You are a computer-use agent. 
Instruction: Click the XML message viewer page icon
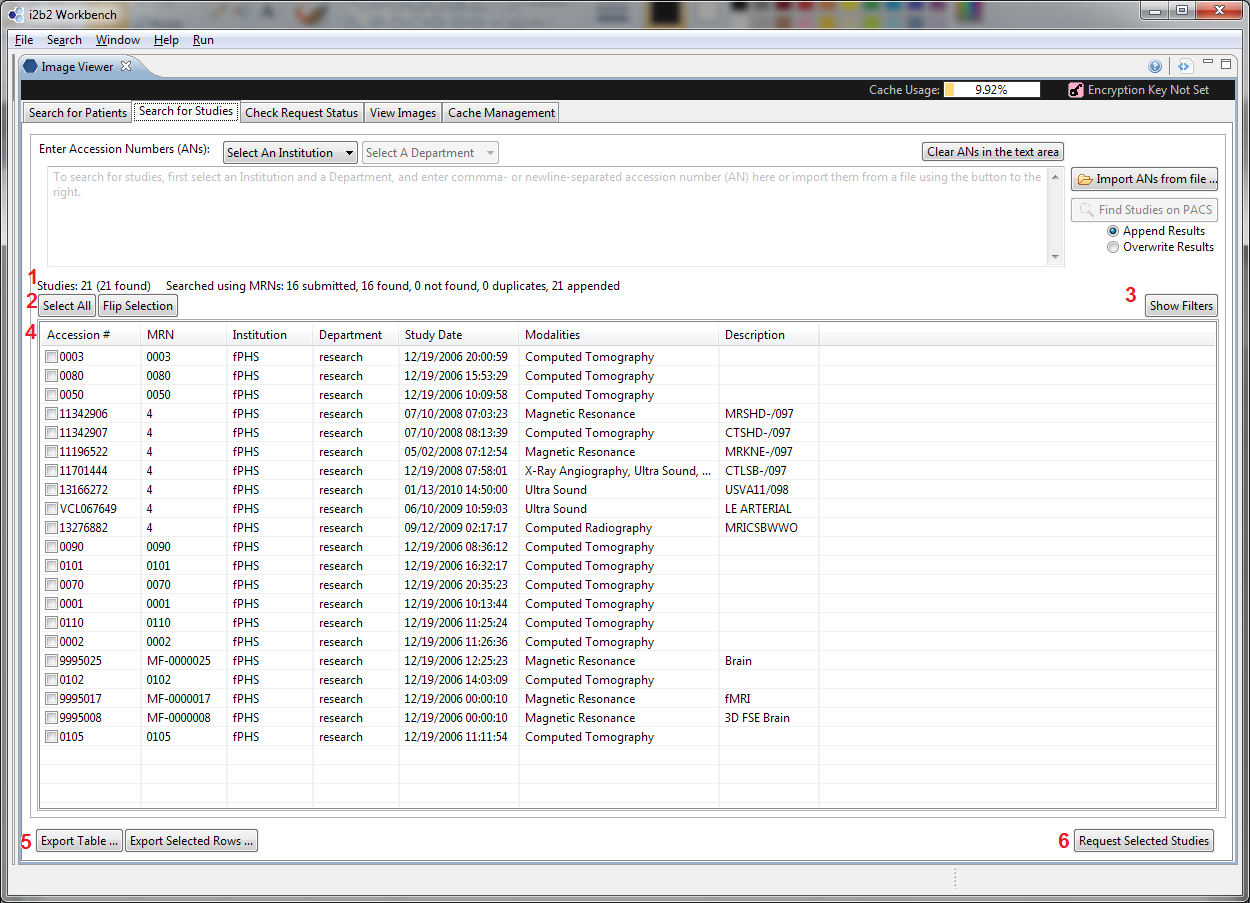coord(1184,67)
